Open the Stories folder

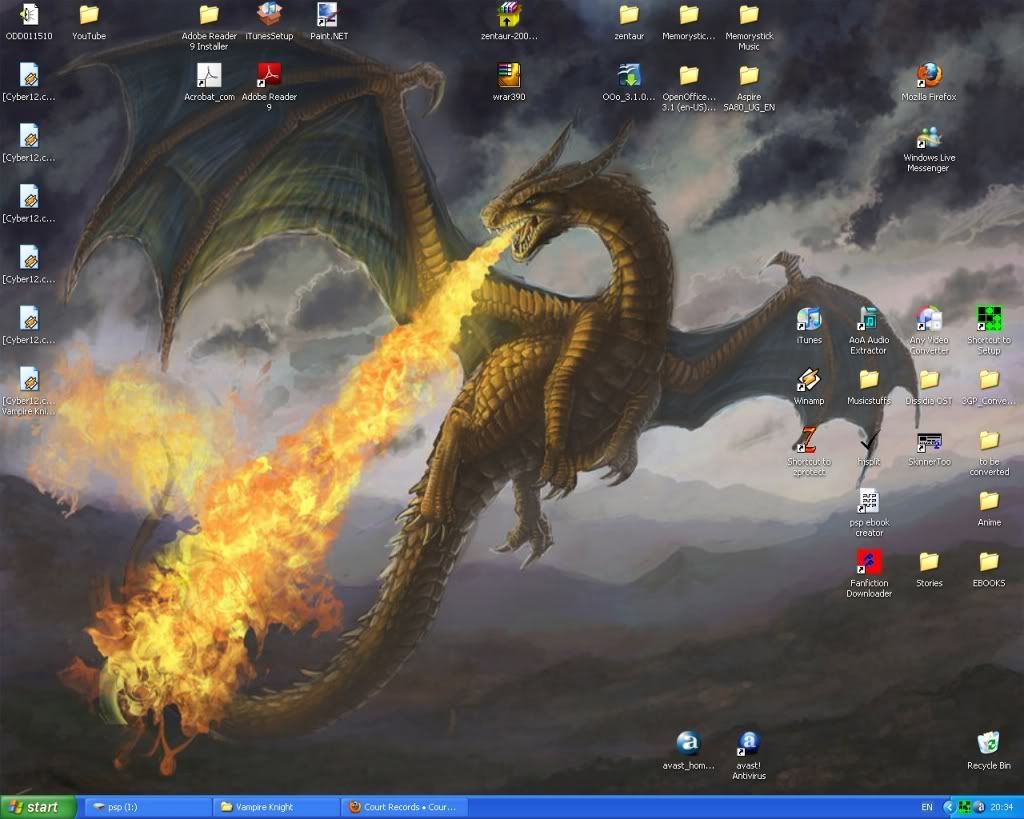point(929,562)
